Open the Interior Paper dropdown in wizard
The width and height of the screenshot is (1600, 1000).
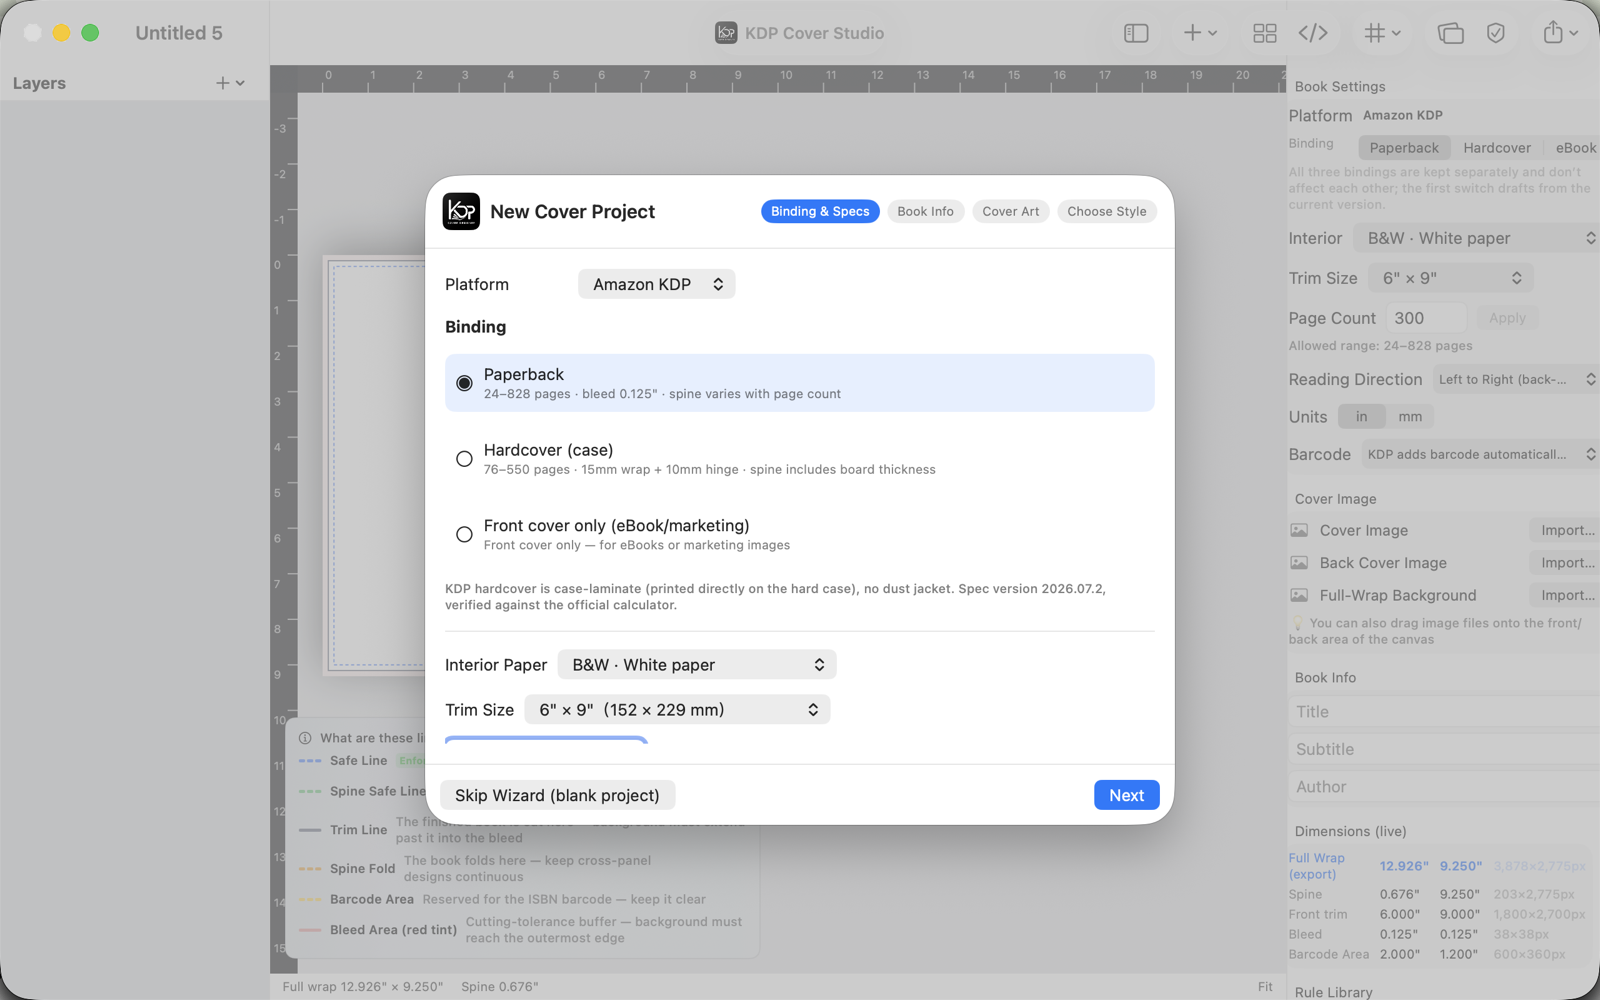[697, 665]
